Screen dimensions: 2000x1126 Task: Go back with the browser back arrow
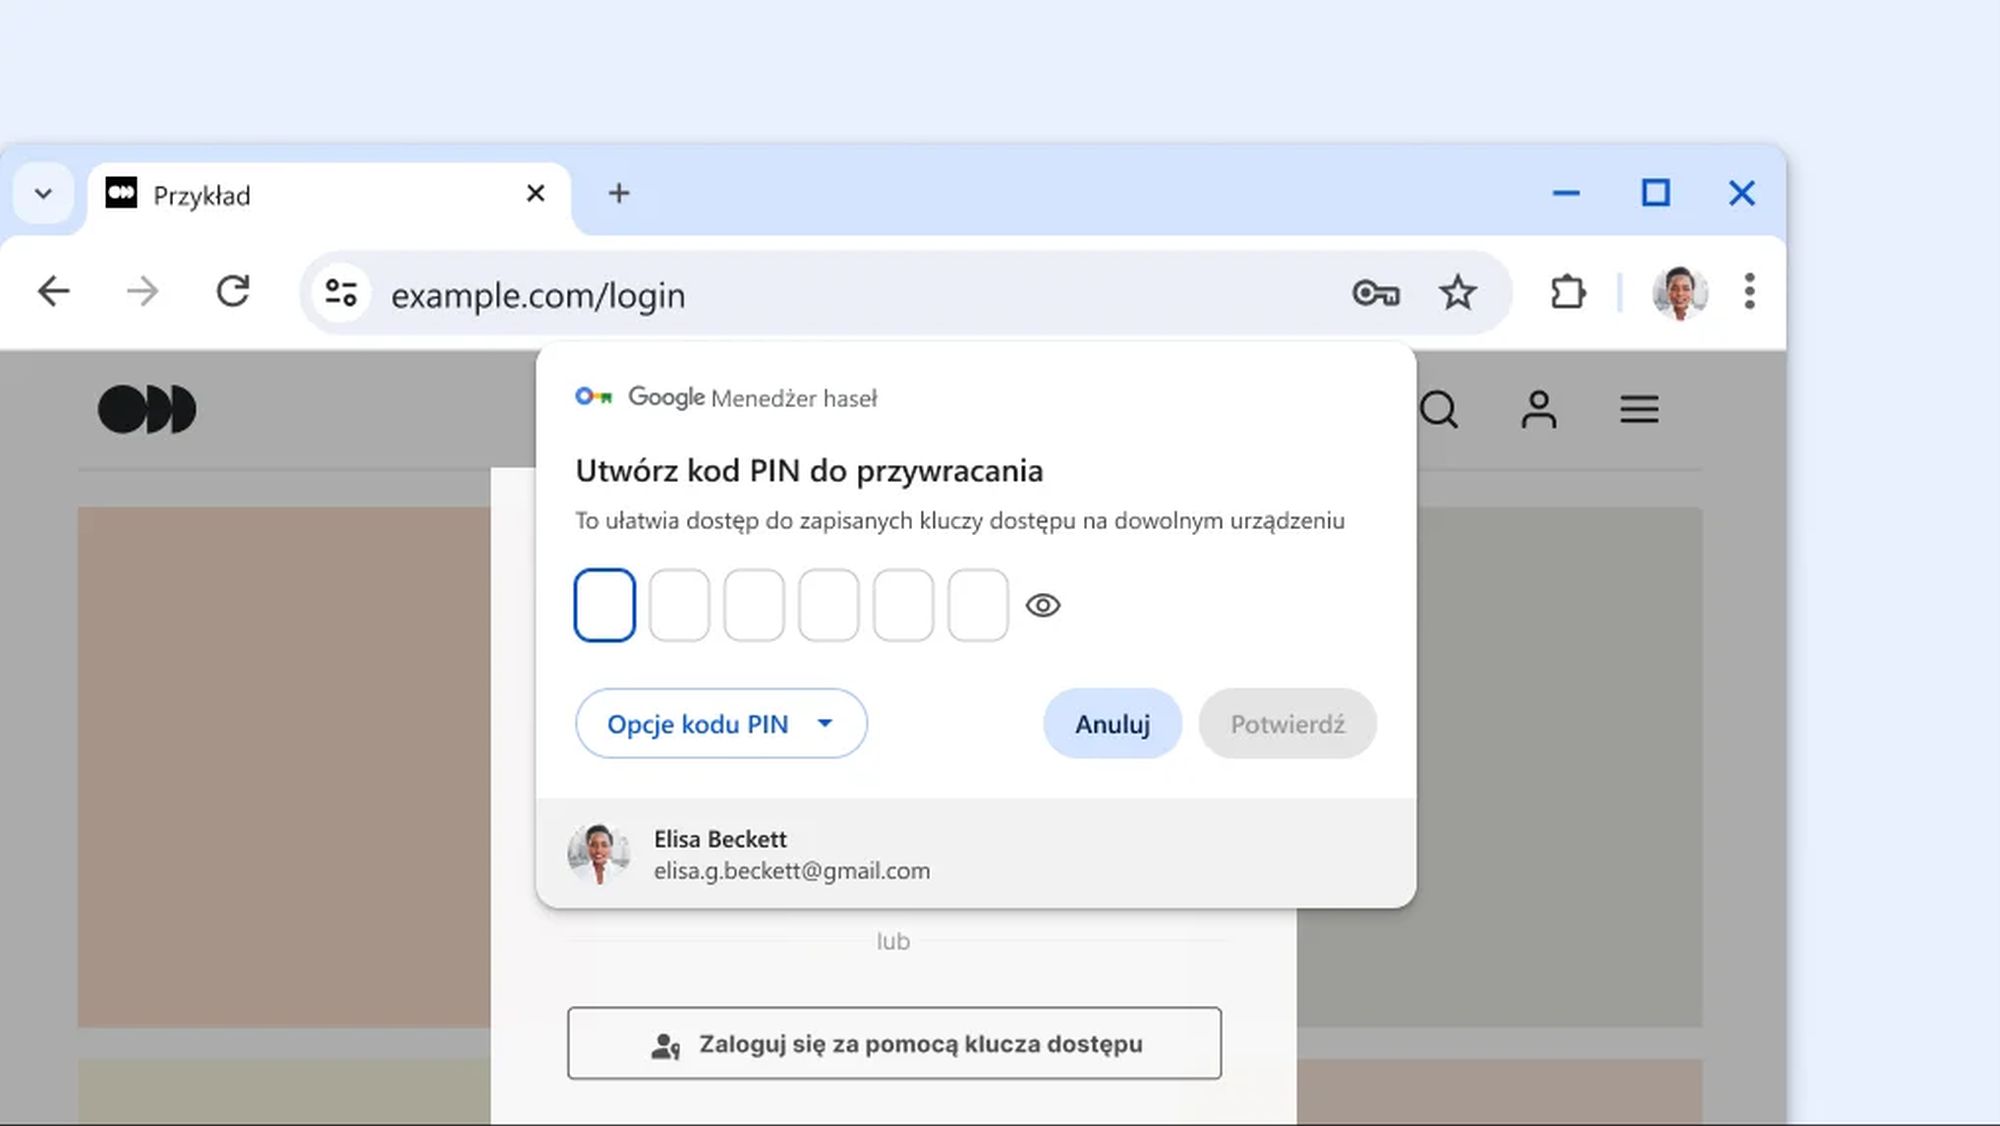[x=54, y=292]
